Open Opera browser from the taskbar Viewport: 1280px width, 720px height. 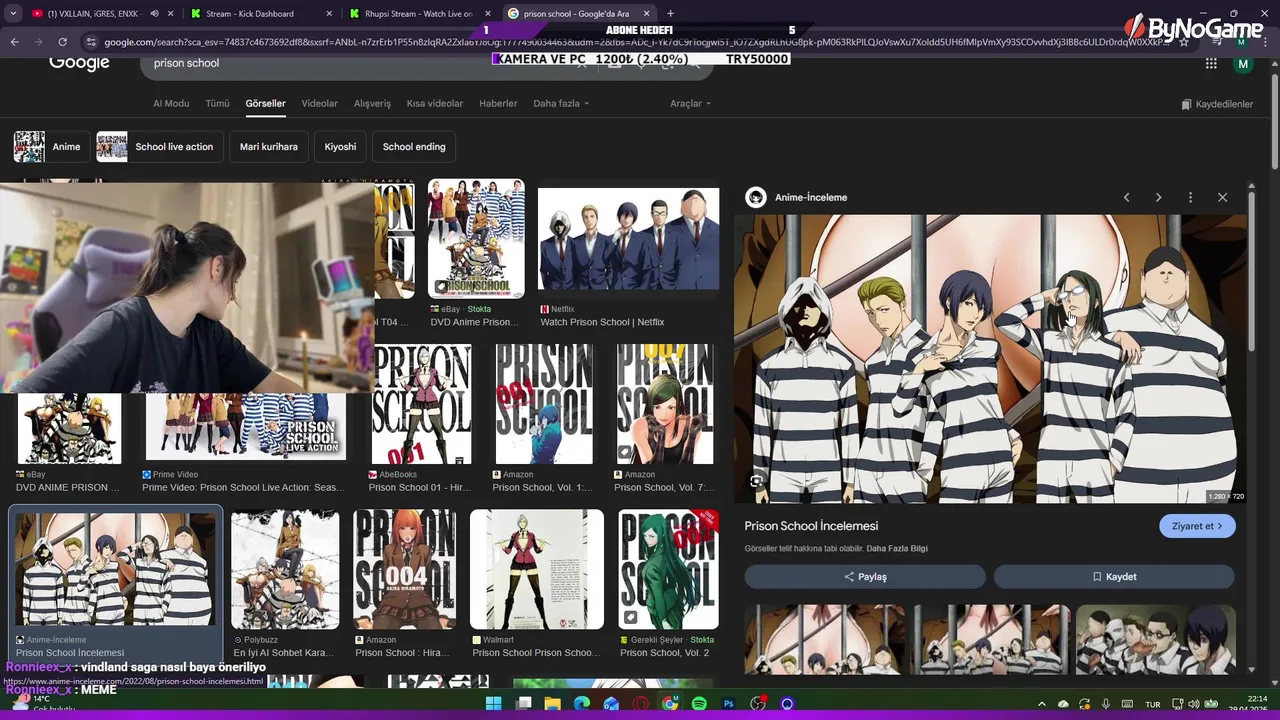640,704
